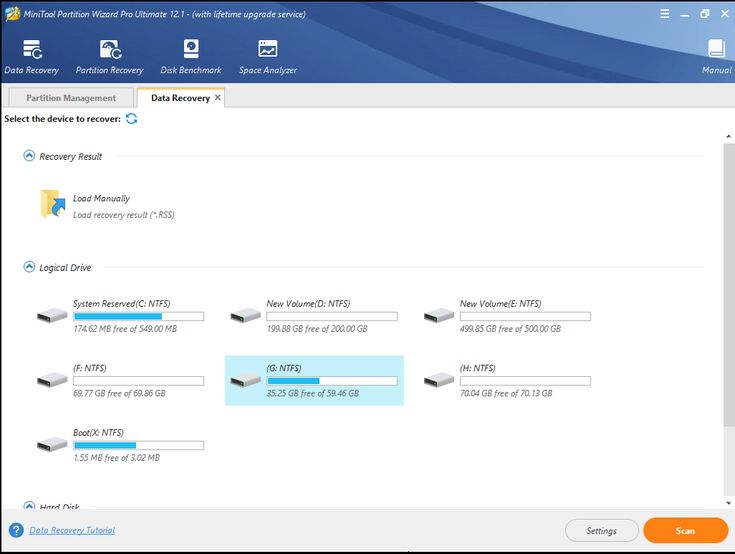
Task: Click the C: drive usage bar
Action: click(138, 316)
